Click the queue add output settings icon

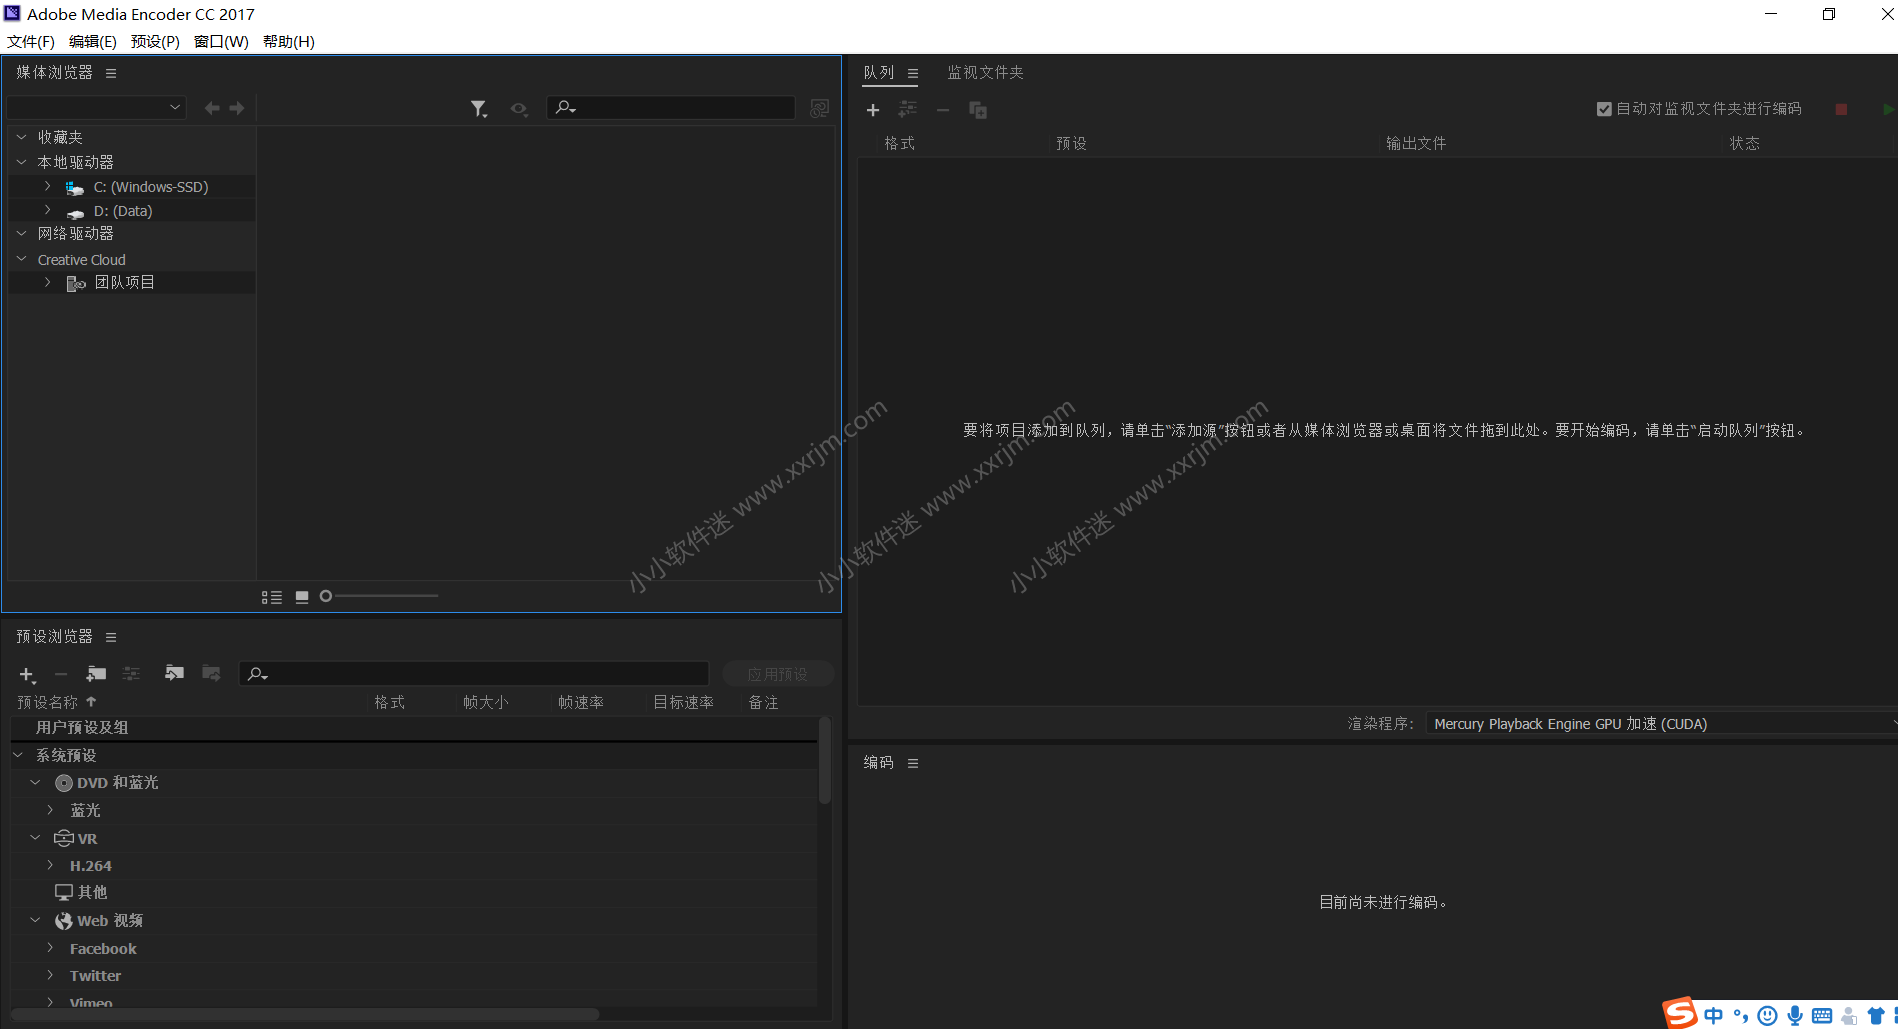(908, 109)
